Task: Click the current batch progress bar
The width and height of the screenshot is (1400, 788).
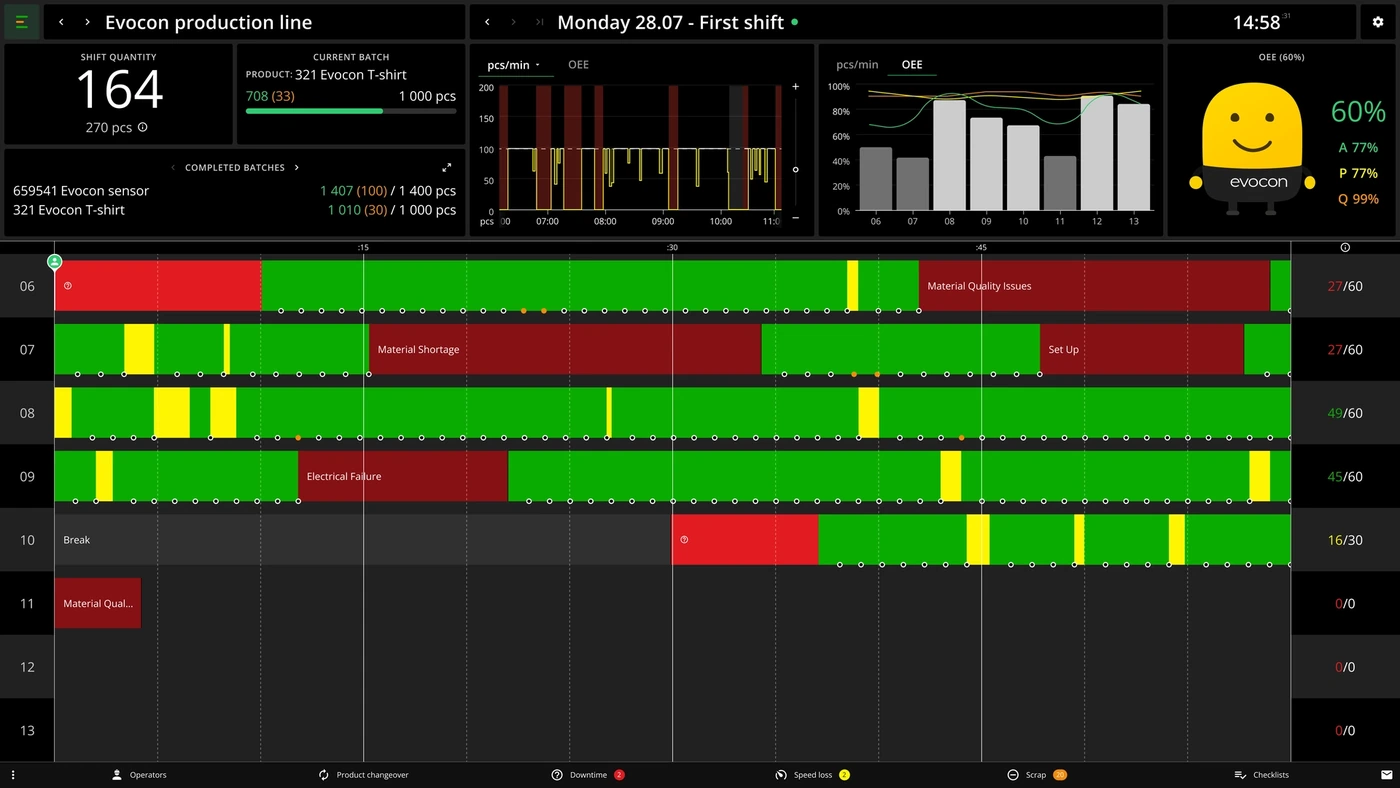Action: [x=351, y=111]
